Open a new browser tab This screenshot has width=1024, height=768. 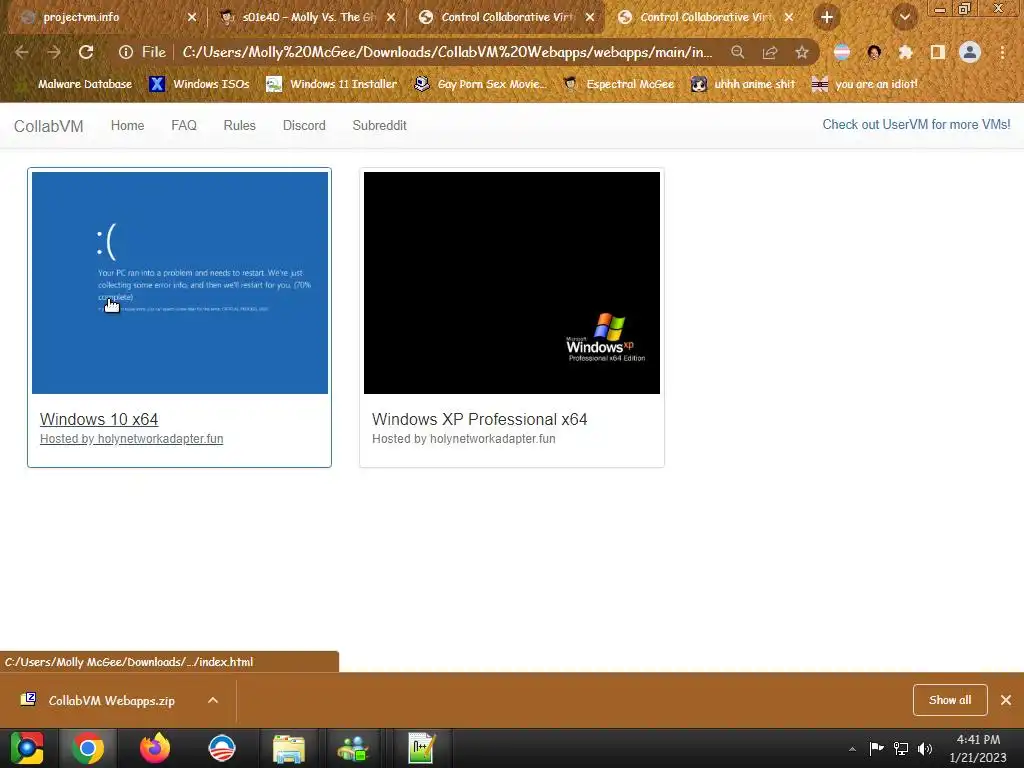pos(827,18)
